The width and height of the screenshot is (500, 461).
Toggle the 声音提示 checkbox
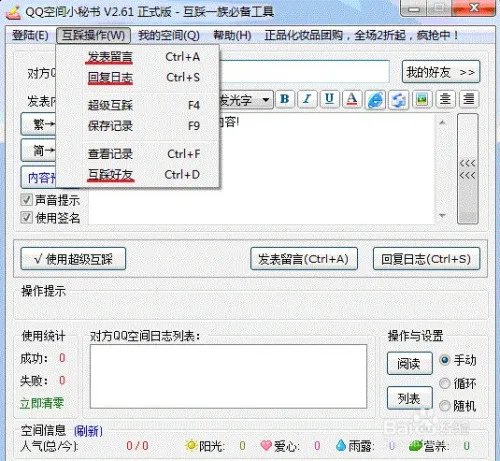click(26, 200)
